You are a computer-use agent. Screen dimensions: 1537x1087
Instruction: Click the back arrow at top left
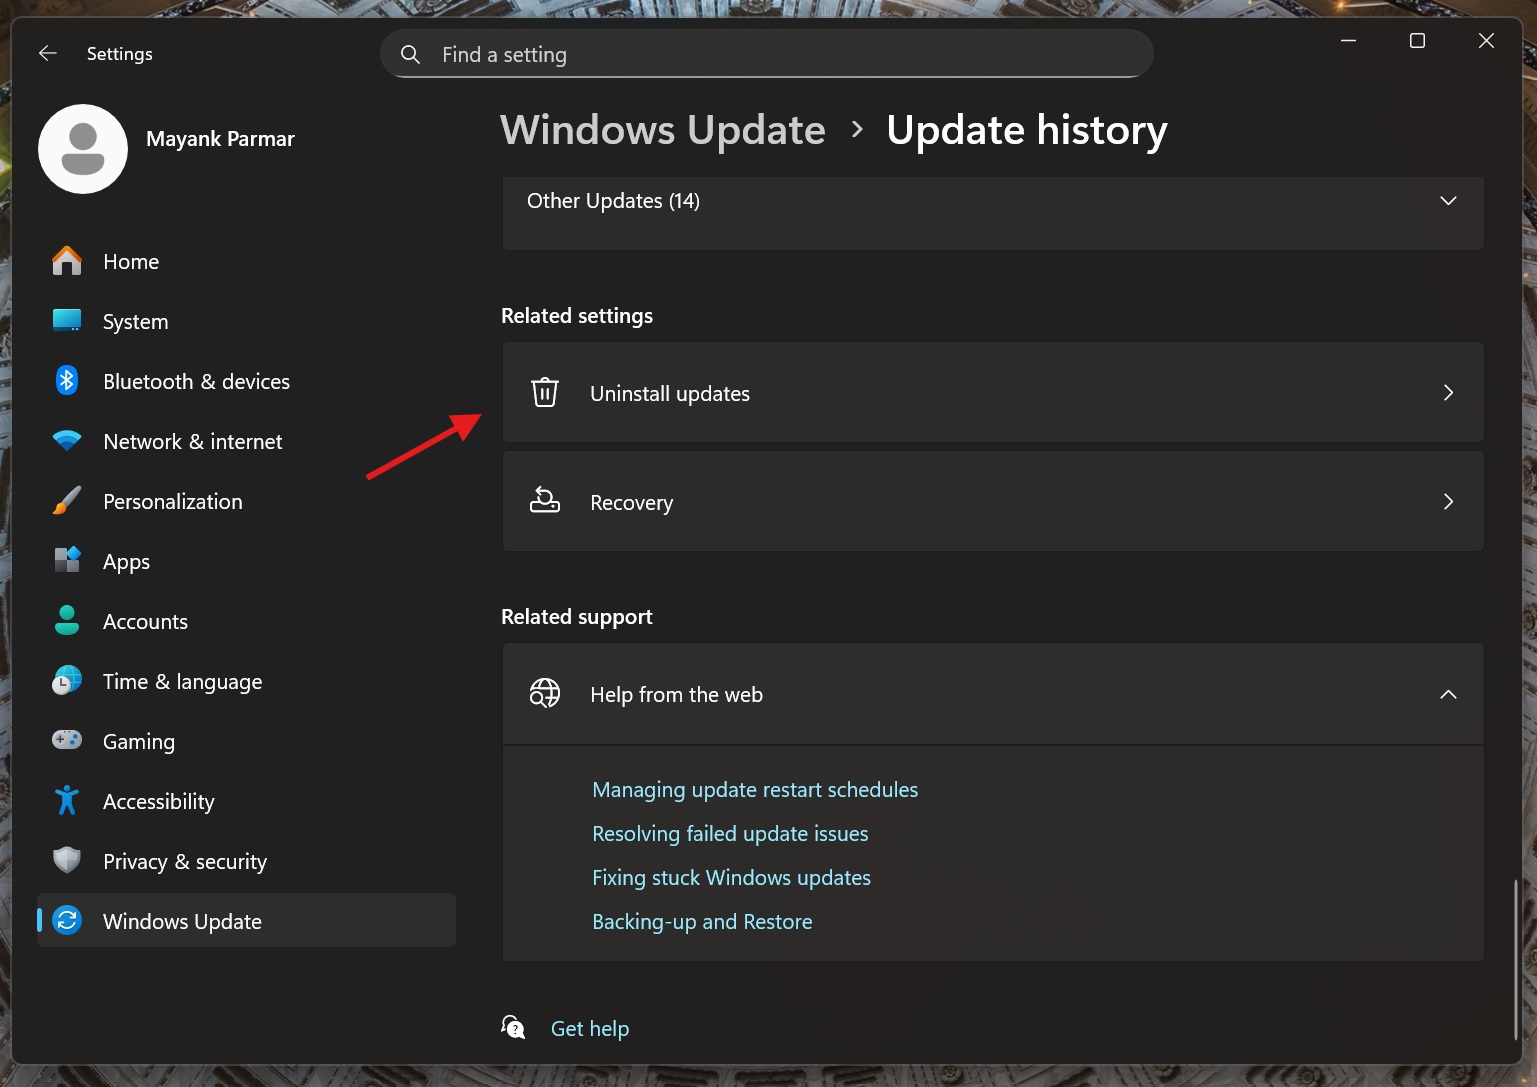coord(47,53)
